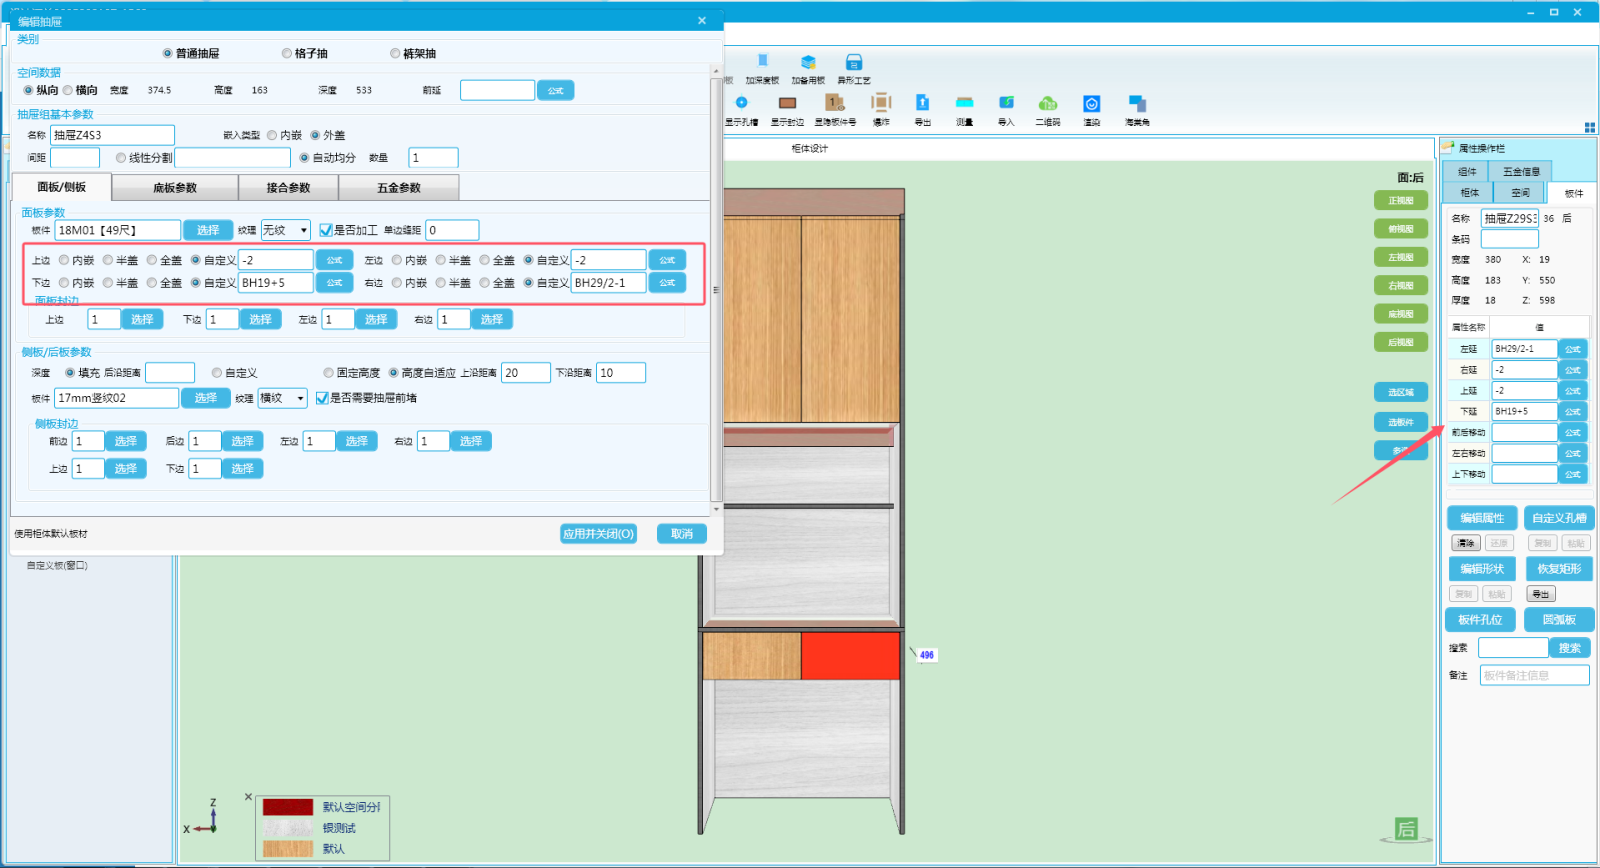Click 圆弧板 button
The width and height of the screenshot is (1600, 868).
click(x=1559, y=620)
